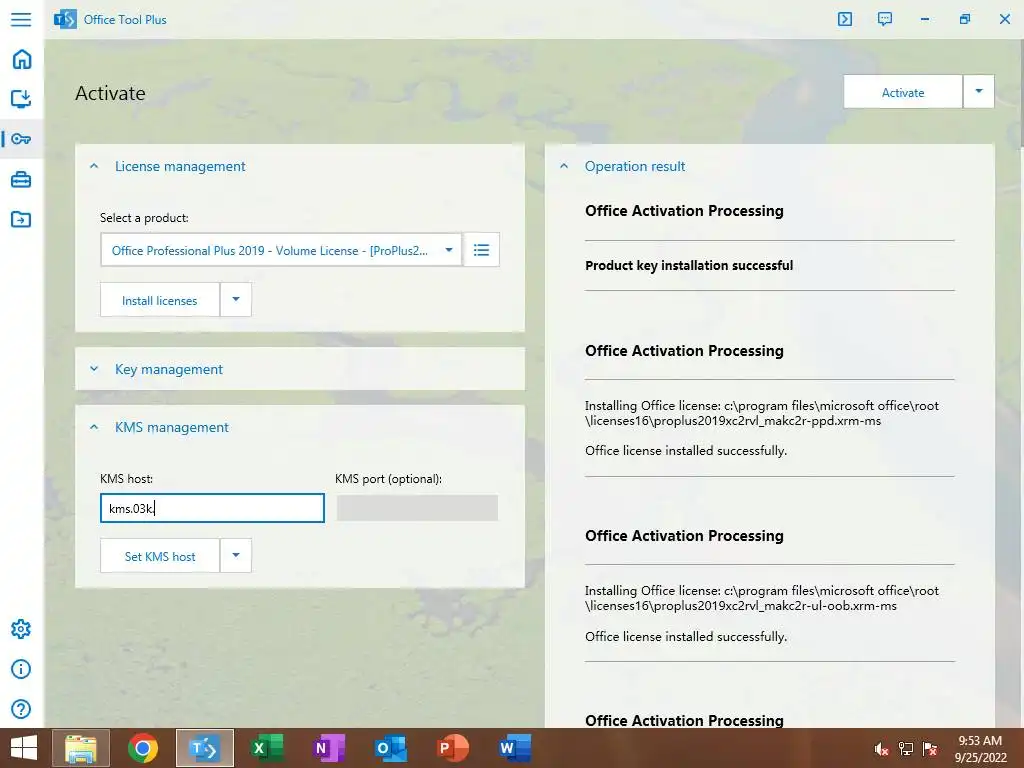Open Settings gear icon in sidebar

pos(21,629)
